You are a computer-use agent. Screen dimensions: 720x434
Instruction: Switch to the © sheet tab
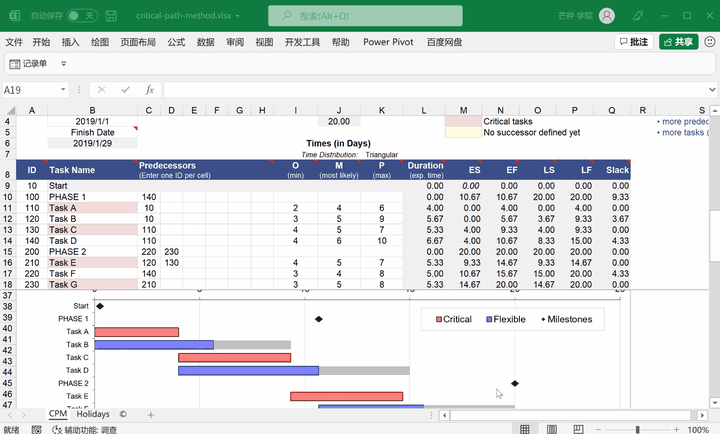[123, 414]
